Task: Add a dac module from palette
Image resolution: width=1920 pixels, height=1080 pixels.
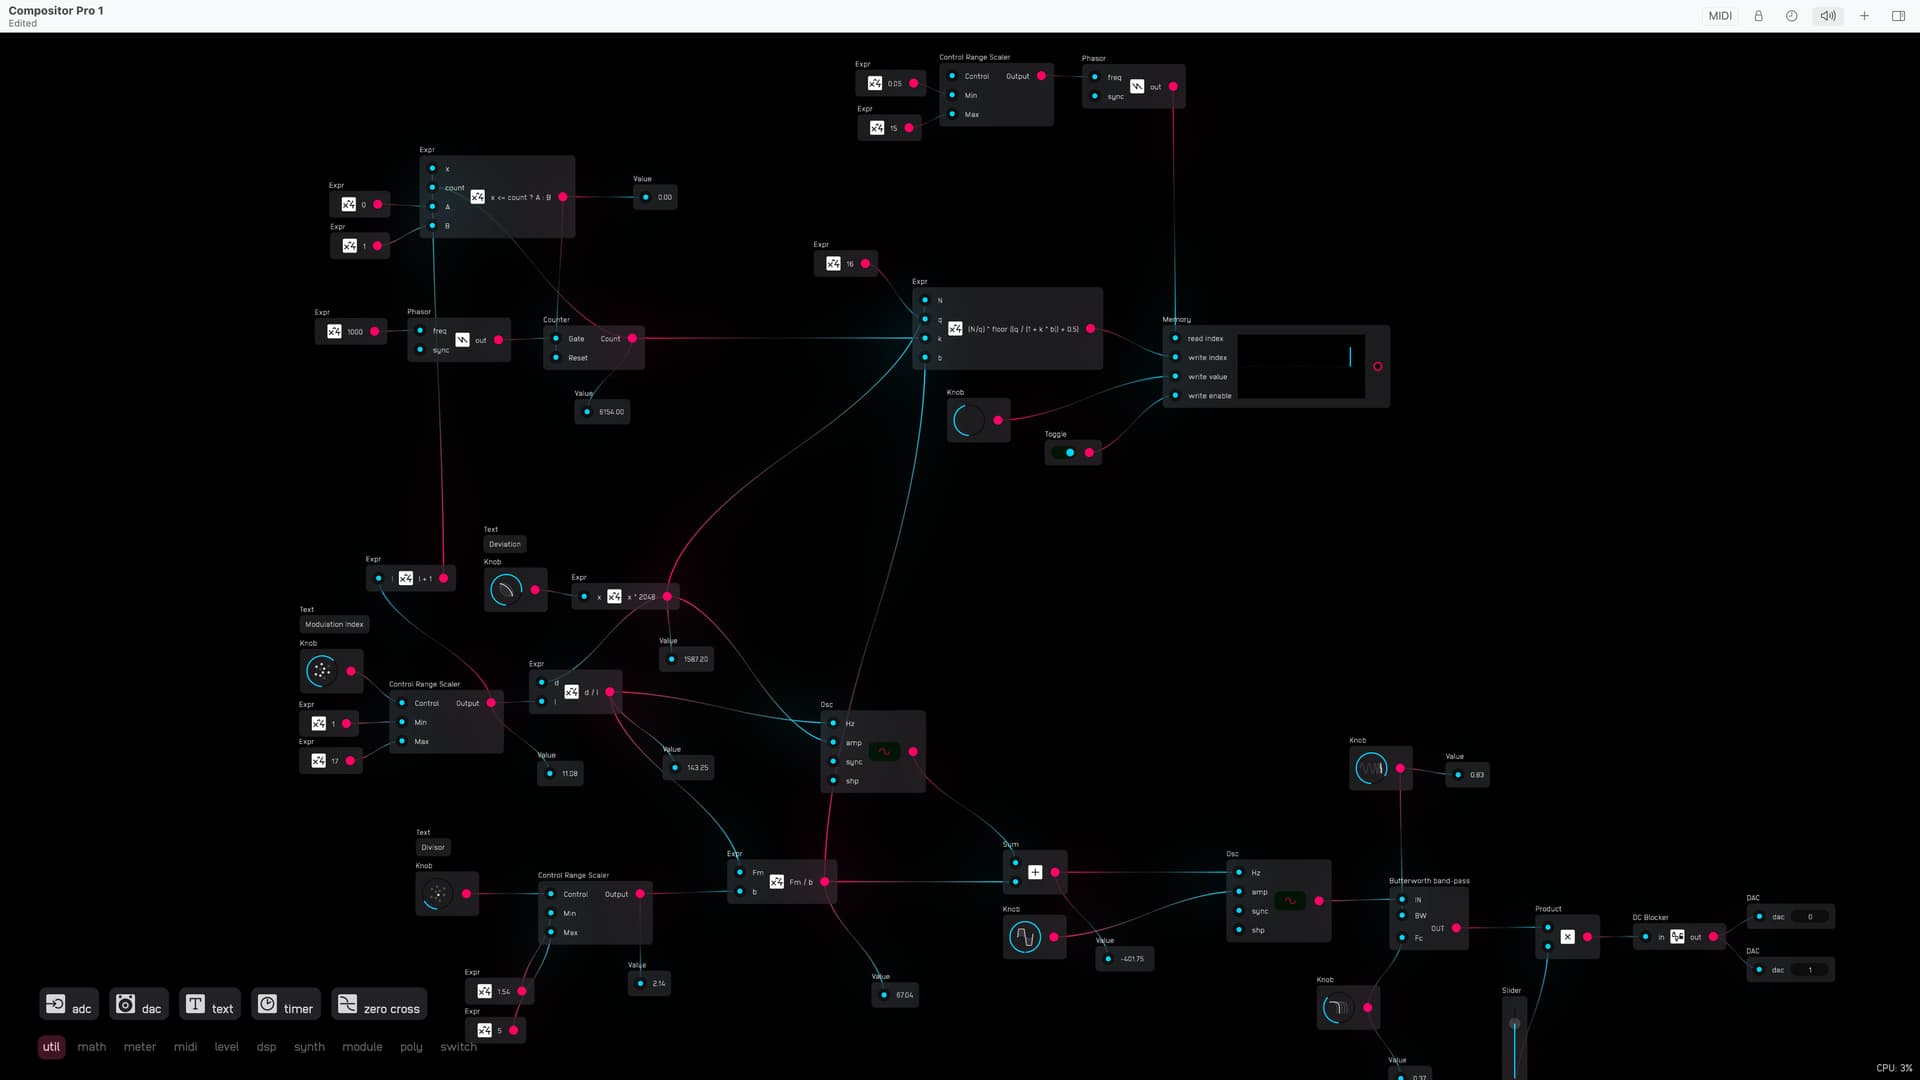Action: (139, 1004)
